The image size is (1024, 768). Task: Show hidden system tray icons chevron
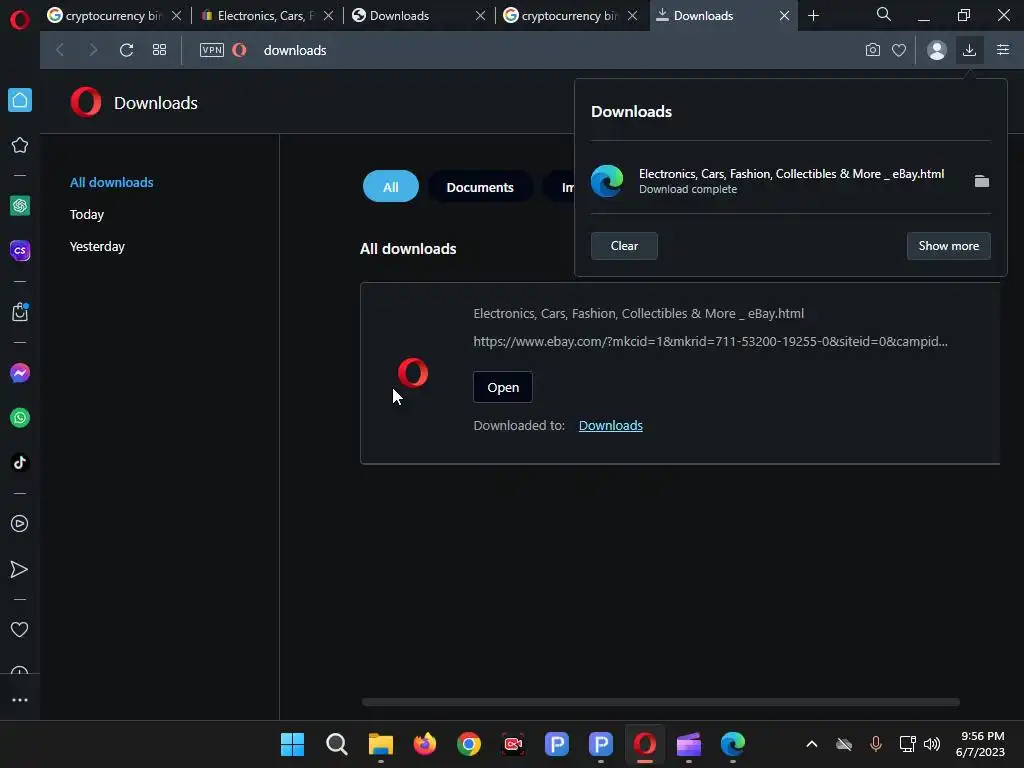pos(812,744)
